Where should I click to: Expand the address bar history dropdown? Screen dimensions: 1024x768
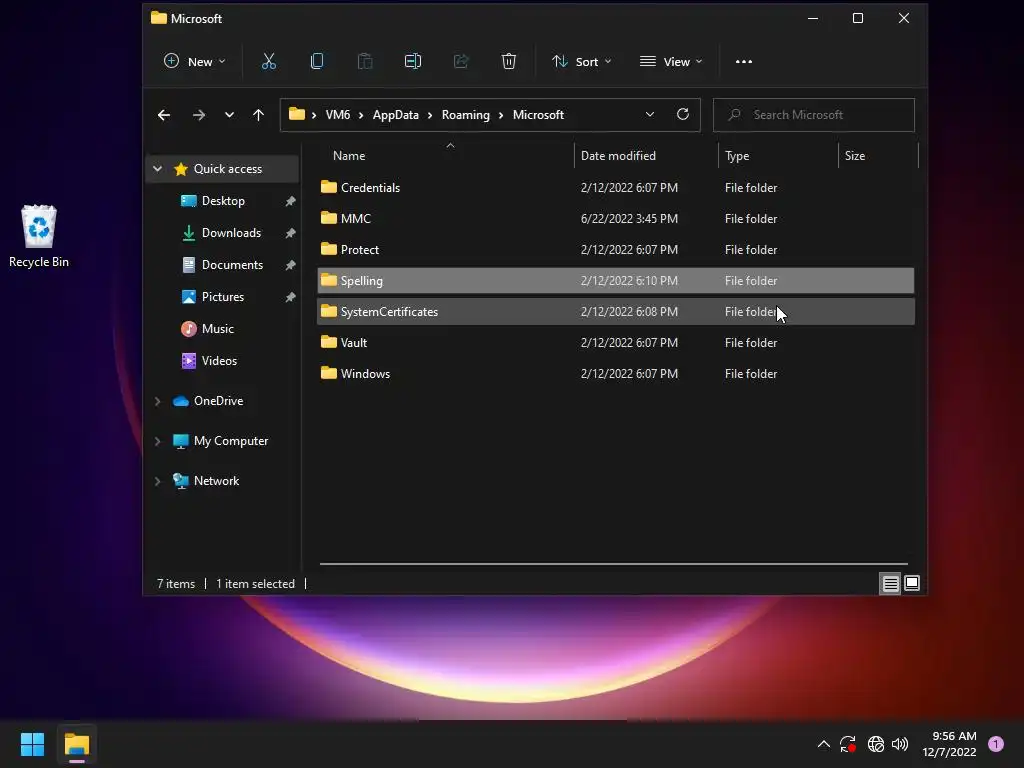(x=650, y=114)
